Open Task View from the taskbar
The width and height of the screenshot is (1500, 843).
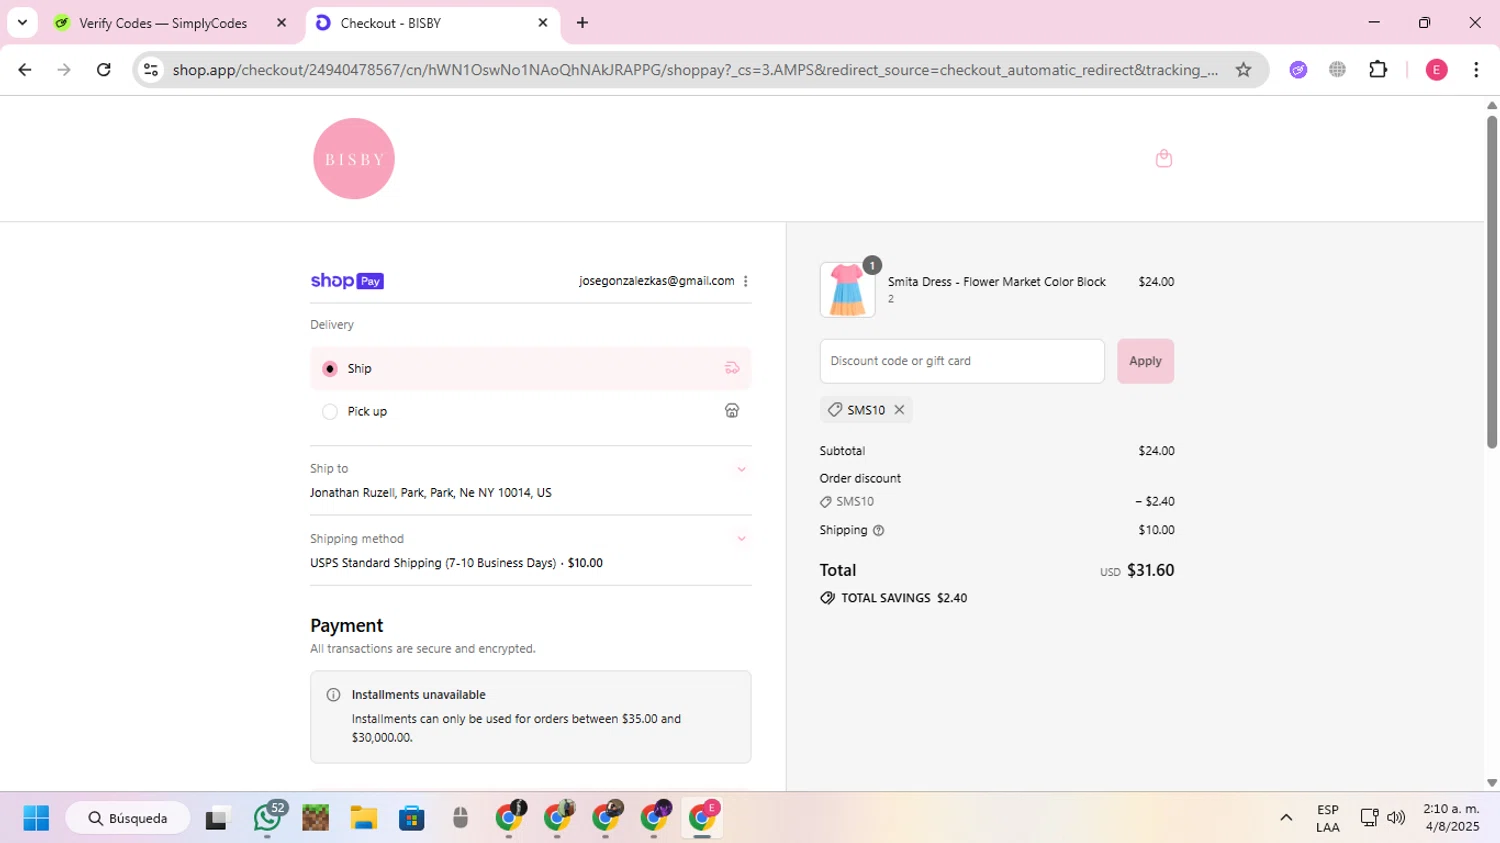pos(216,818)
